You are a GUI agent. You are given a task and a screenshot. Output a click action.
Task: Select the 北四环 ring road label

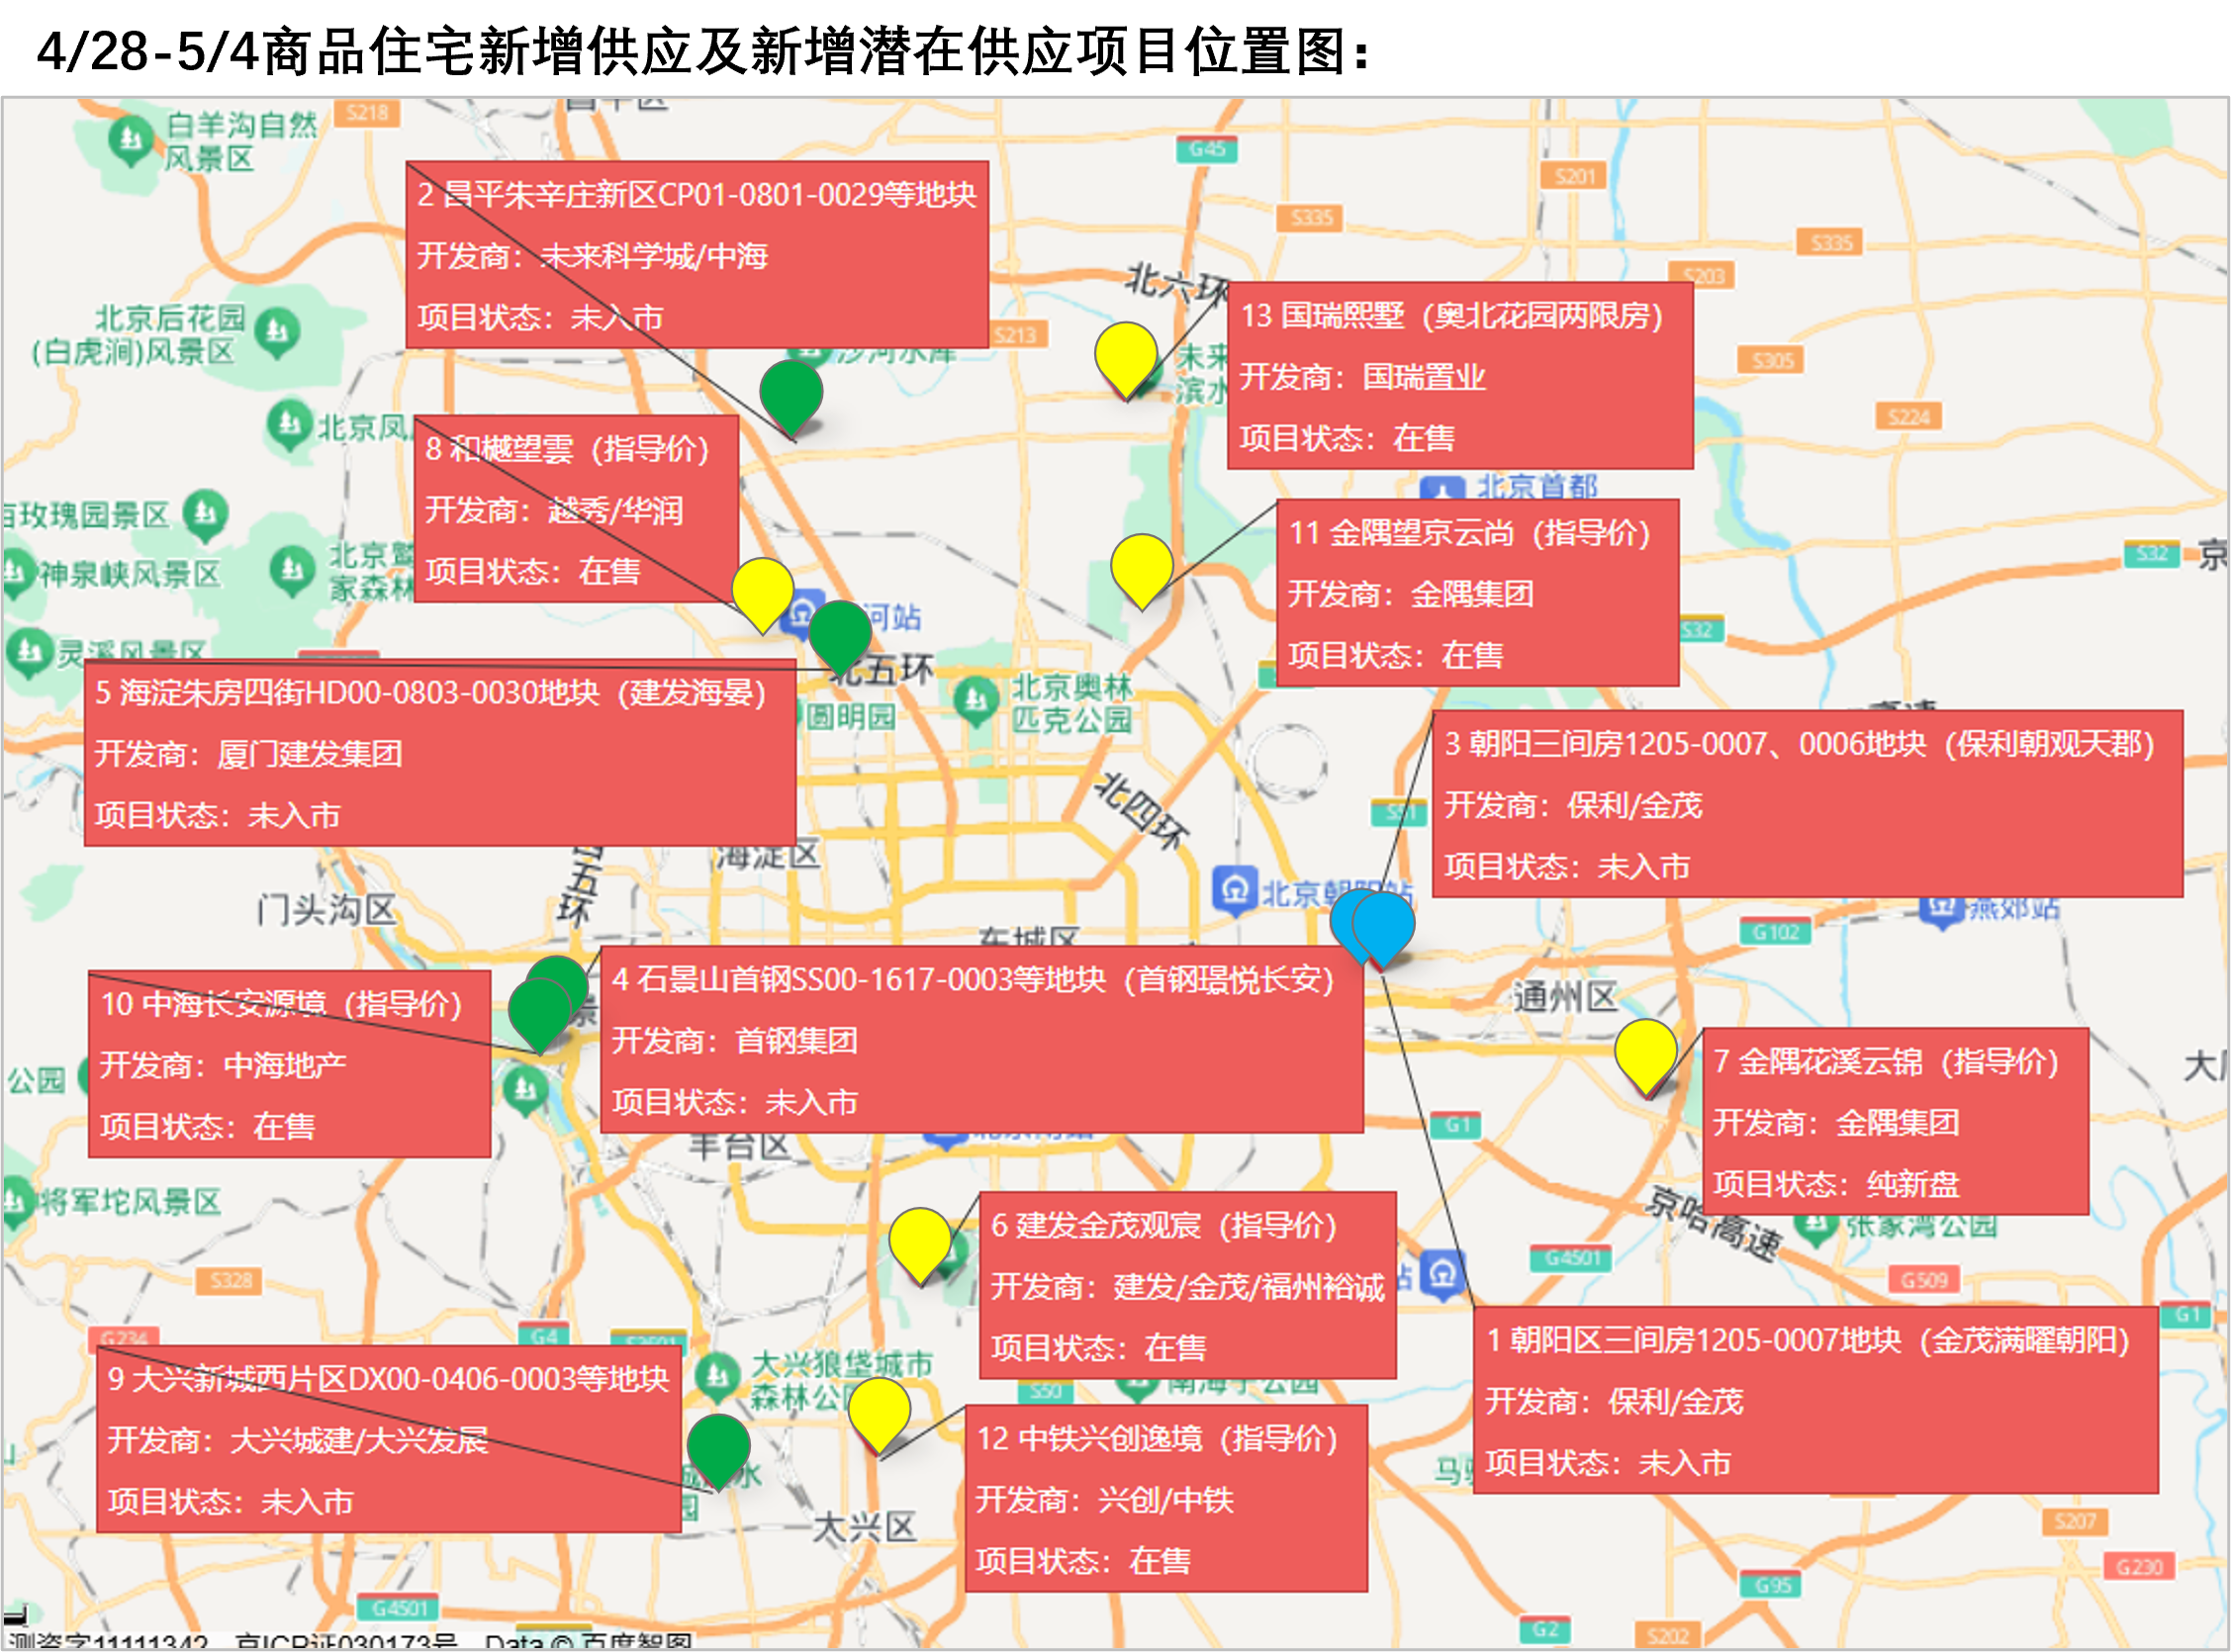(x=1142, y=811)
